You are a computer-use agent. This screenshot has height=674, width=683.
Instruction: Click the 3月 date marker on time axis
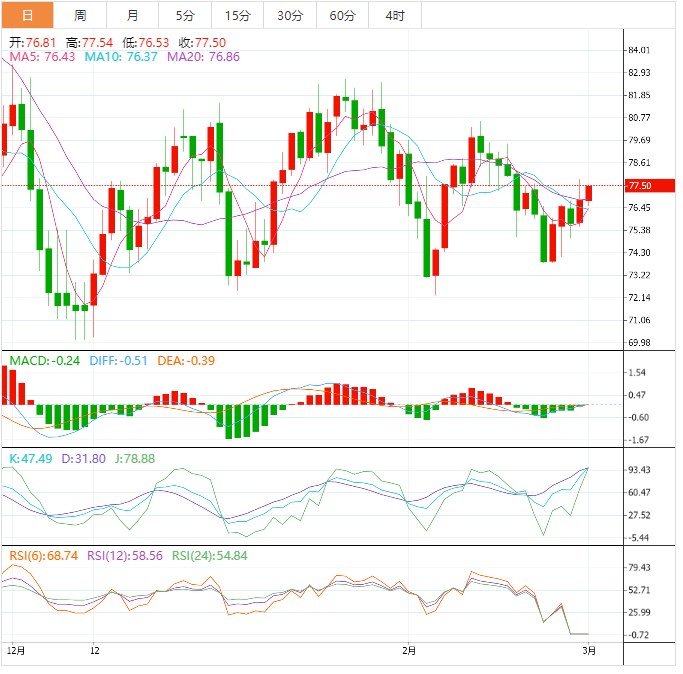pos(590,650)
